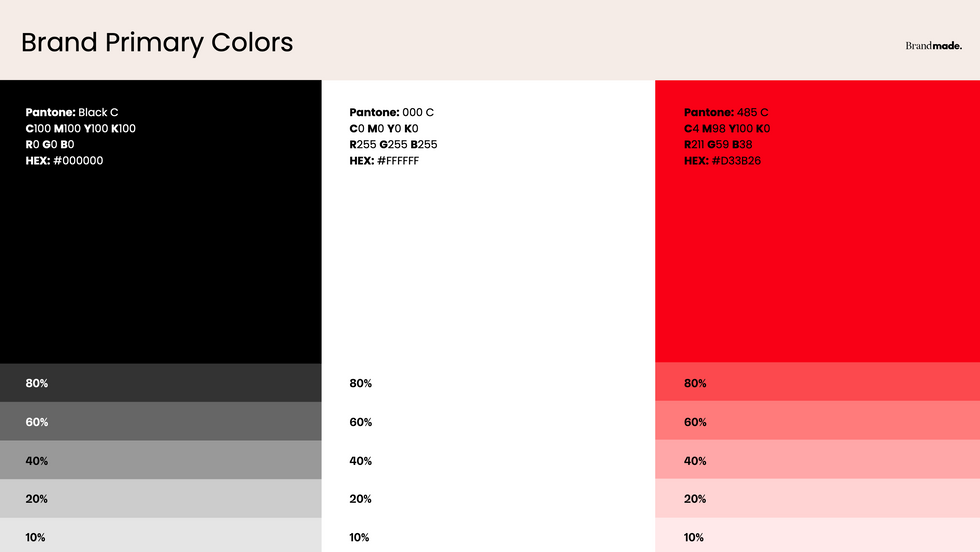Choose the 20% black tint strip

click(160, 498)
